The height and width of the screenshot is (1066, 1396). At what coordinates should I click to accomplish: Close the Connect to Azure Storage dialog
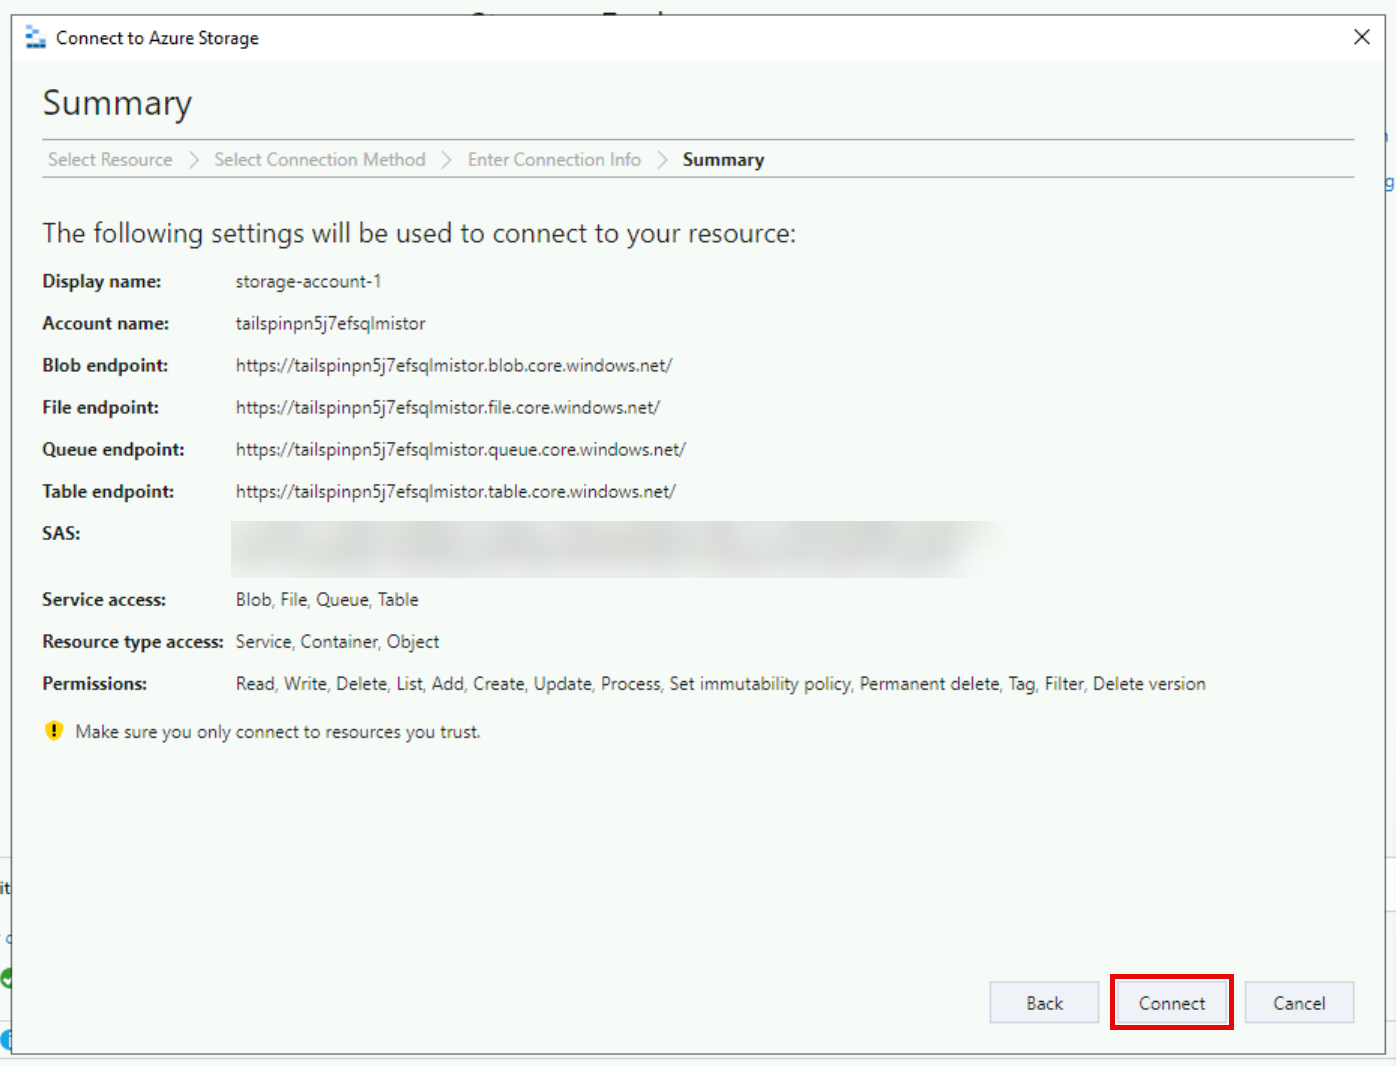click(x=1361, y=37)
